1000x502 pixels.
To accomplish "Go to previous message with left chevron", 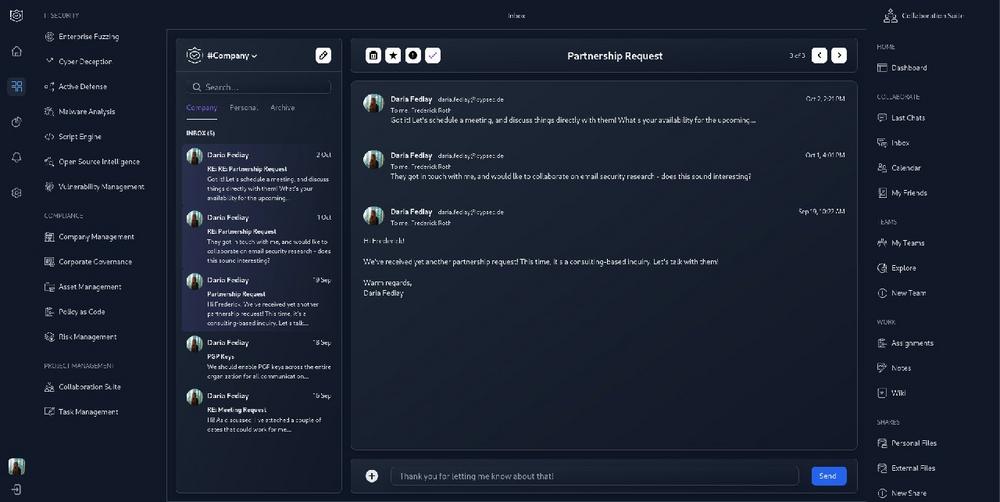I will coord(819,56).
